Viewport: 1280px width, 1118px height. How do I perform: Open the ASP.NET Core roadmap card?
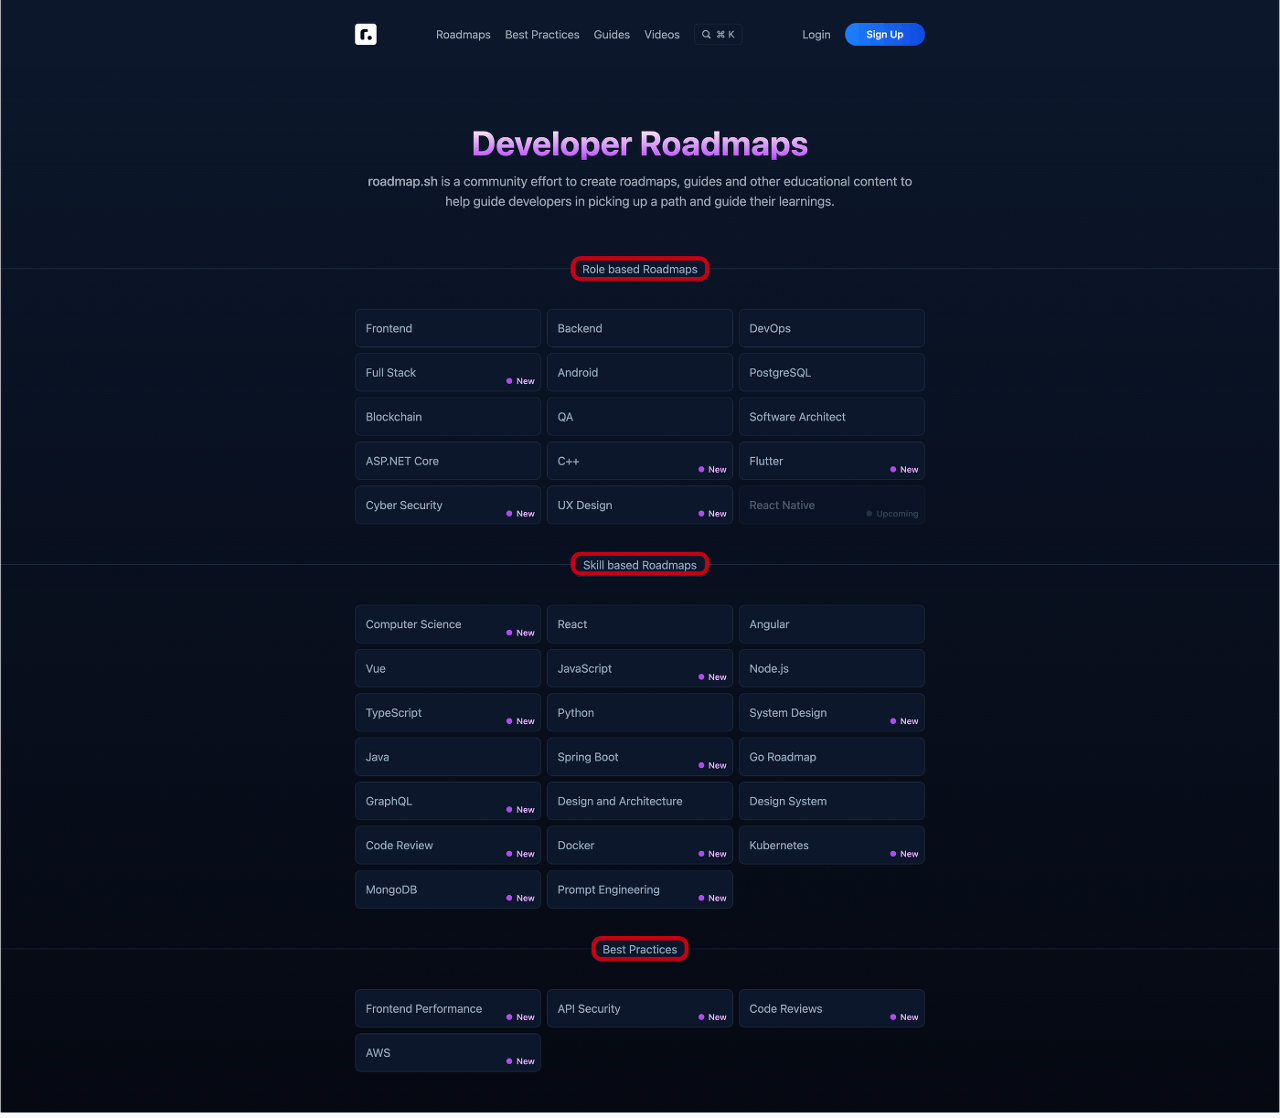coord(448,461)
